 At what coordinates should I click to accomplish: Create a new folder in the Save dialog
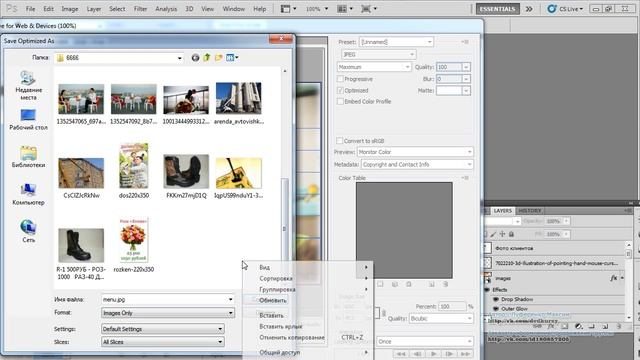click(x=218, y=58)
